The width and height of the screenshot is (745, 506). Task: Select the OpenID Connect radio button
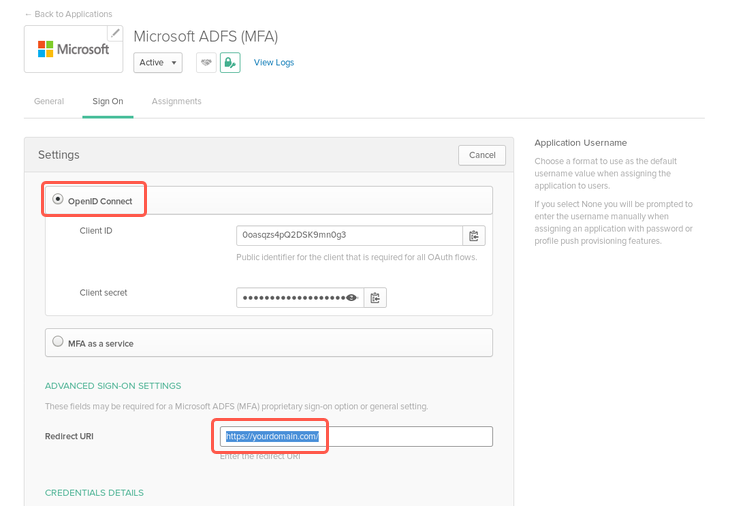(x=58, y=200)
